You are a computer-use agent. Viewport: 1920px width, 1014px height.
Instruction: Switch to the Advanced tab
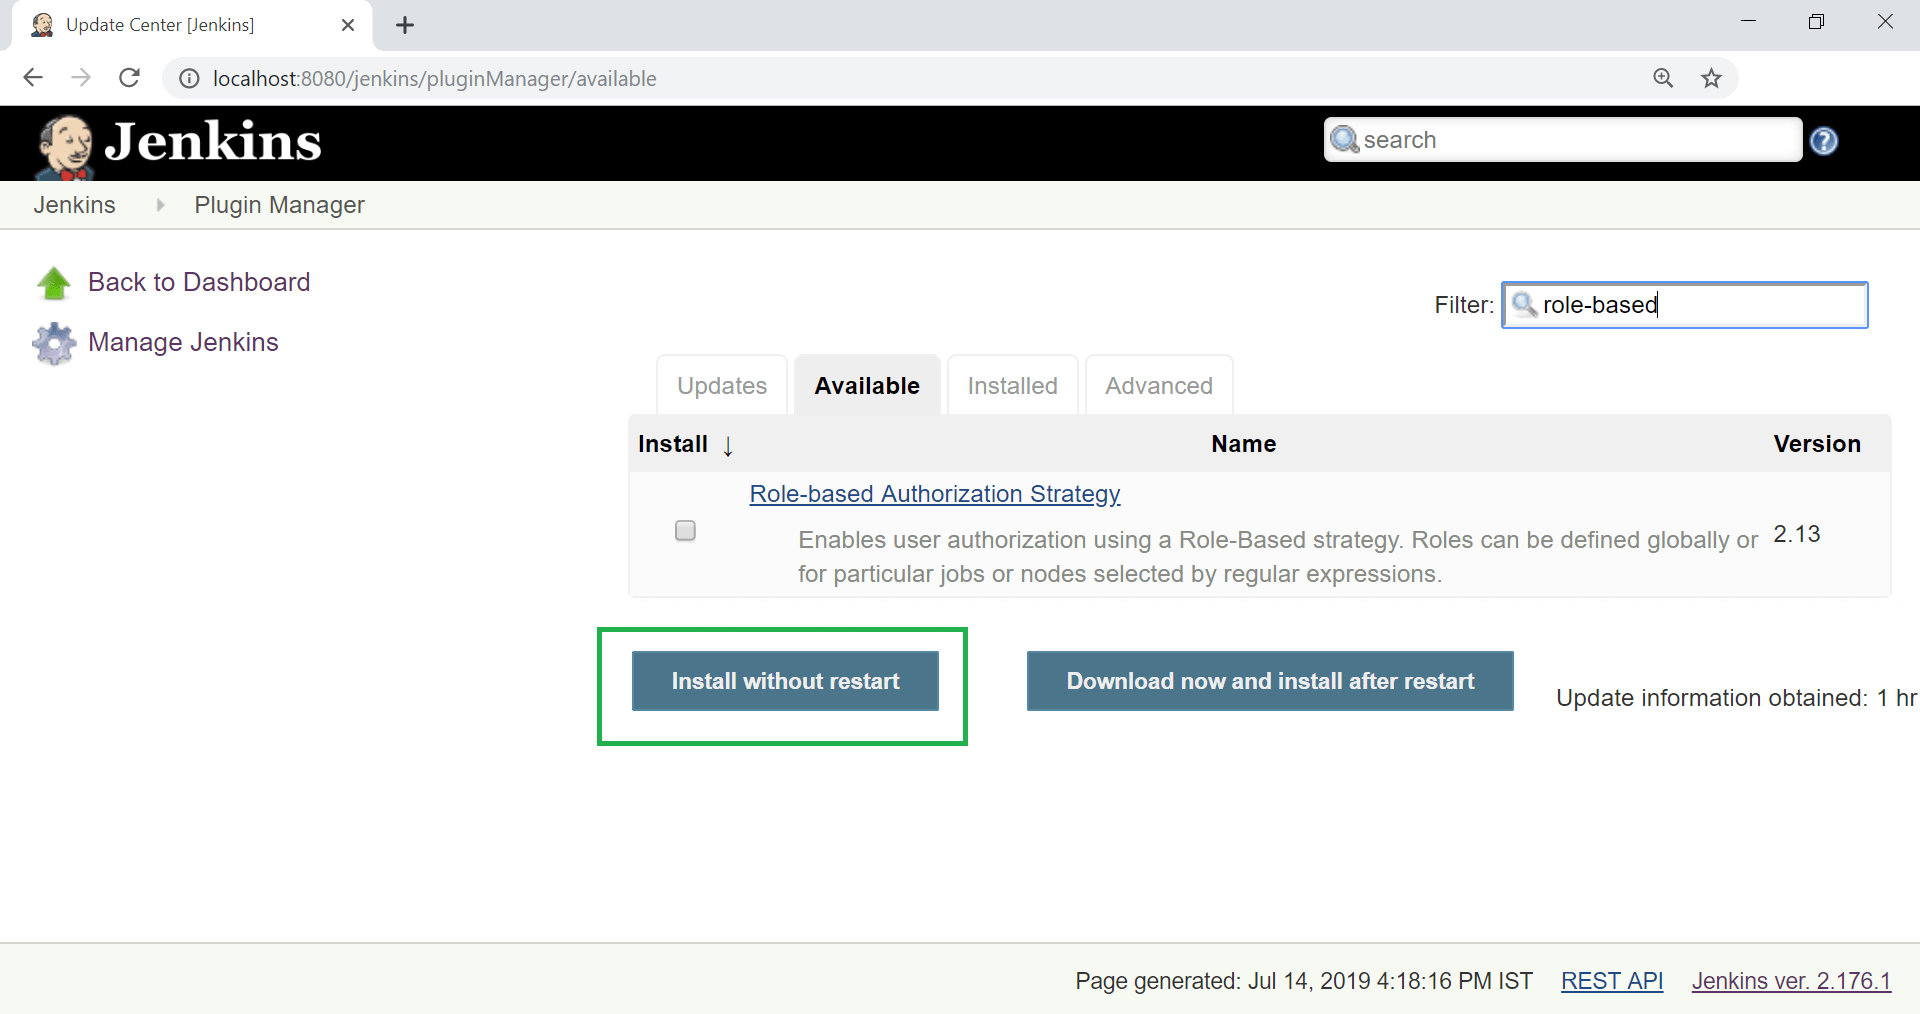point(1159,385)
